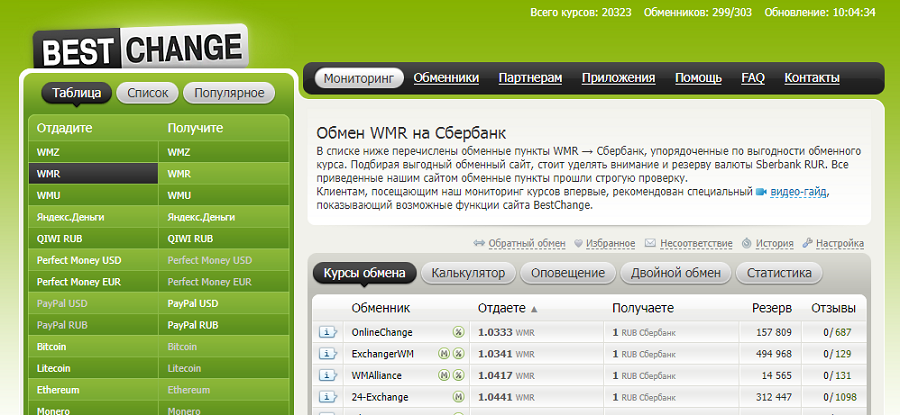Open the видео-гайд link
The width and height of the screenshot is (900, 415).
click(x=798, y=192)
